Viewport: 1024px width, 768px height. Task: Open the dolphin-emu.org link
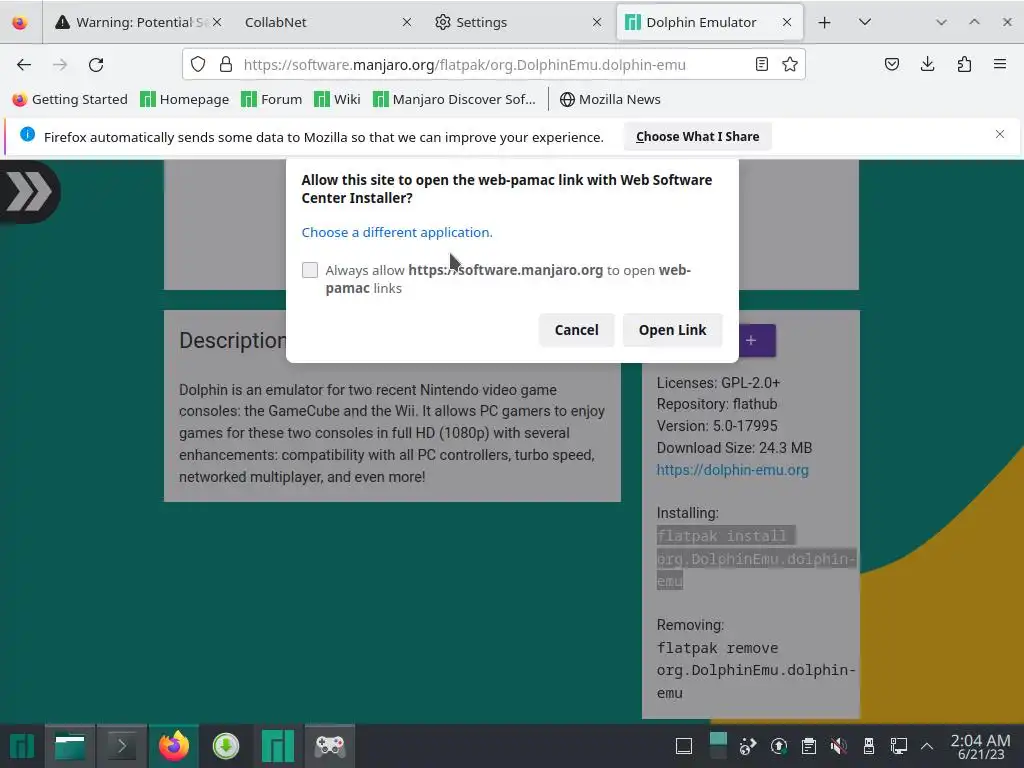733,470
